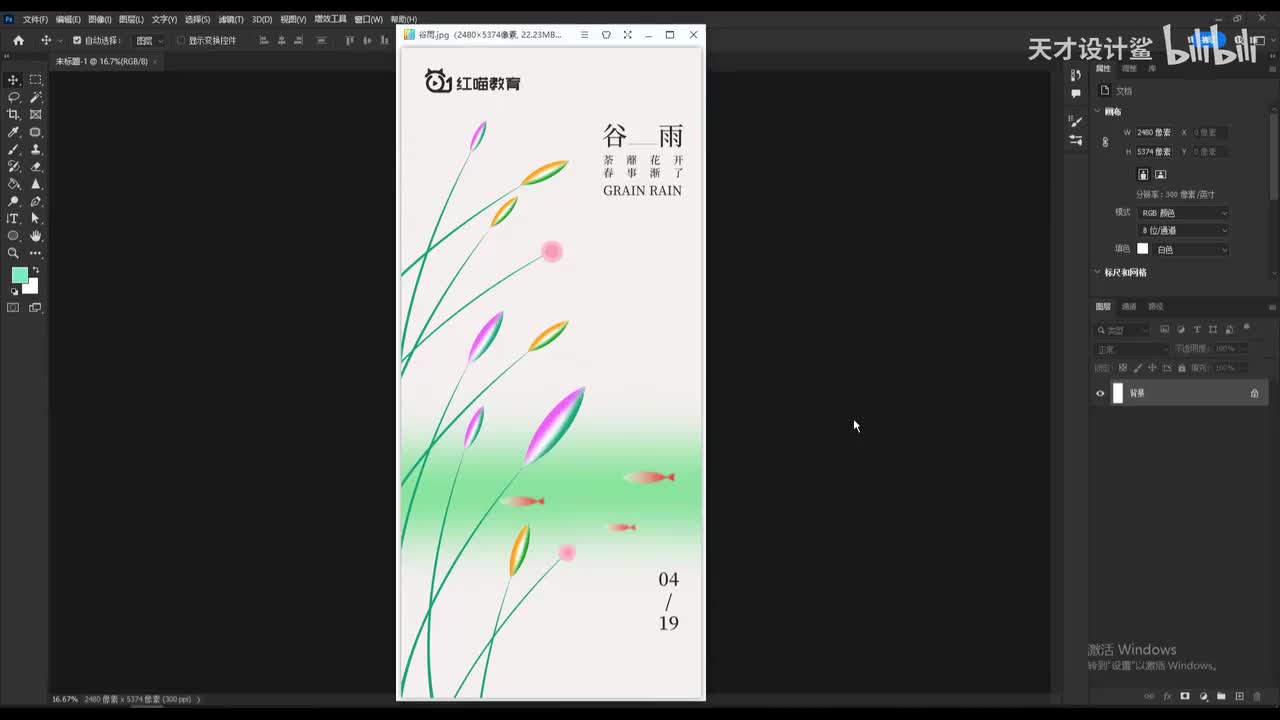The height and width of the screenshot is (720, 1280).
Task: Switch to the 通道 (Channels) tab
Action: click(1129, 306)
